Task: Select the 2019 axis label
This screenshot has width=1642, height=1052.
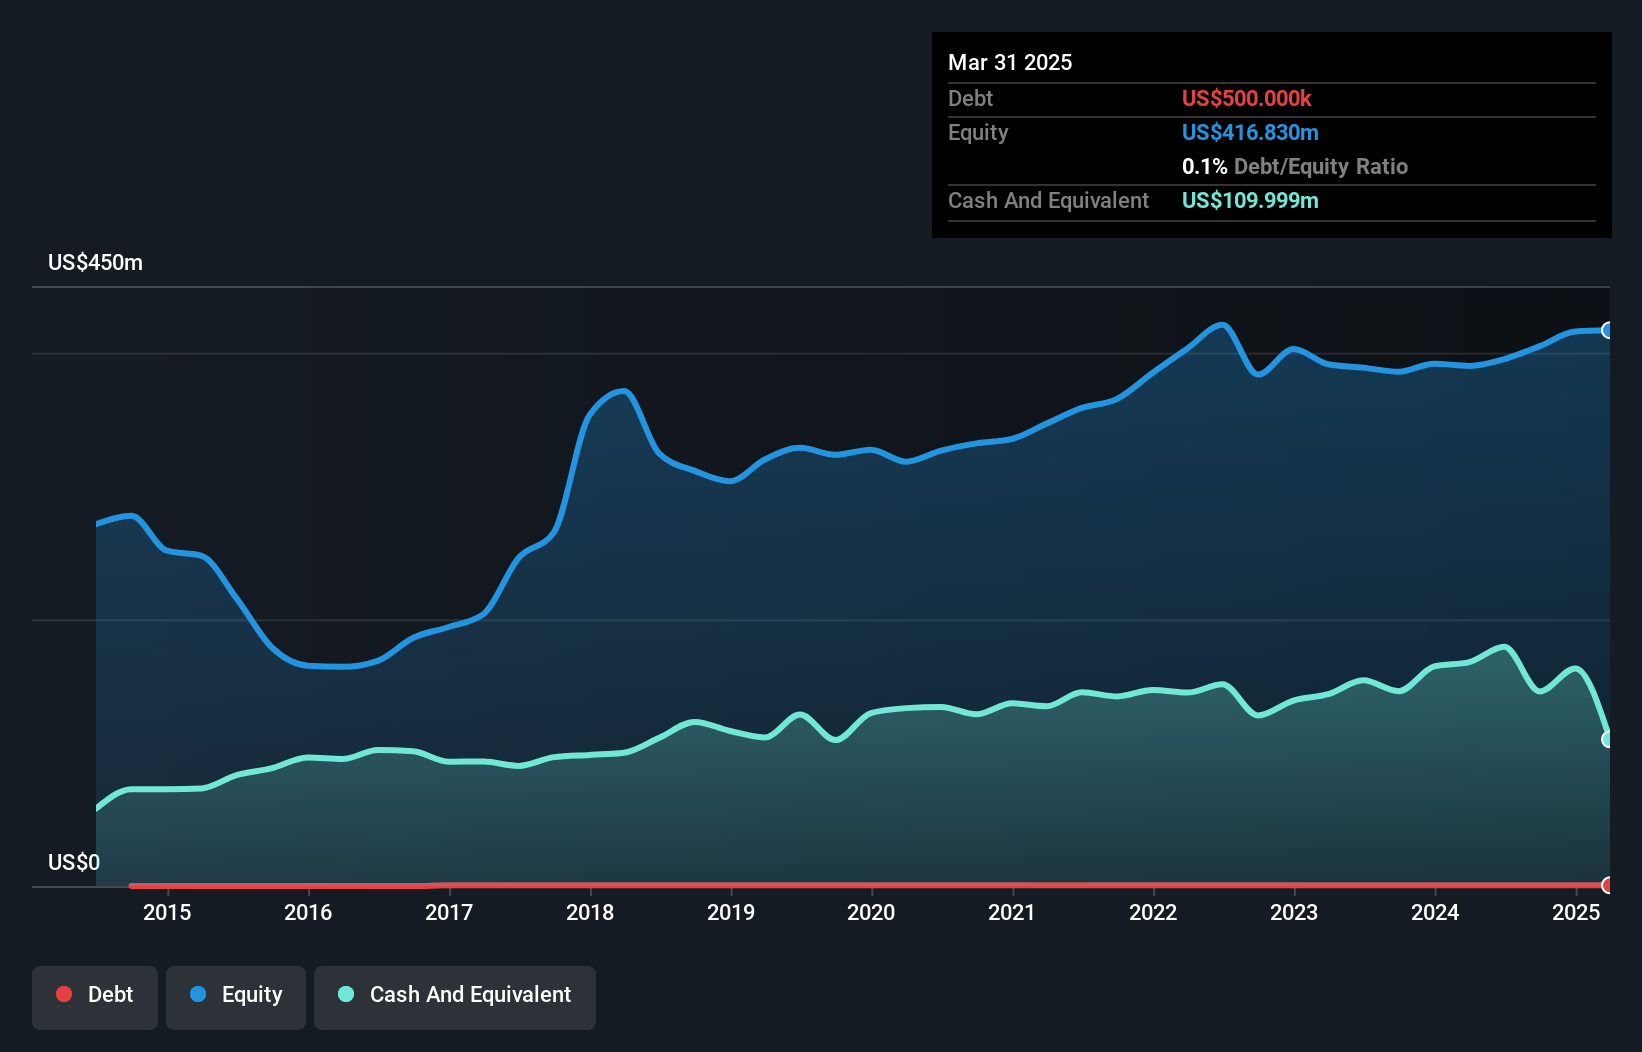Action: 731,912
